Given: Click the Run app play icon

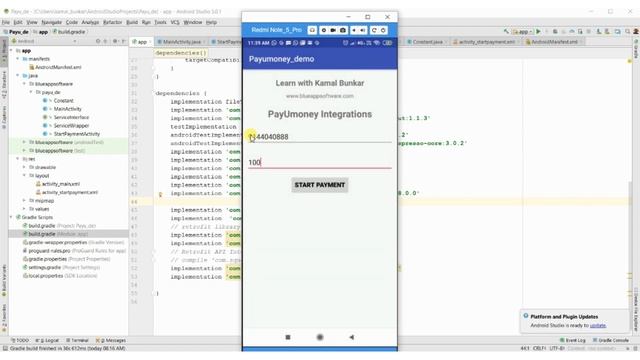Looking at the screenshot, I should [x=538, y=31].
